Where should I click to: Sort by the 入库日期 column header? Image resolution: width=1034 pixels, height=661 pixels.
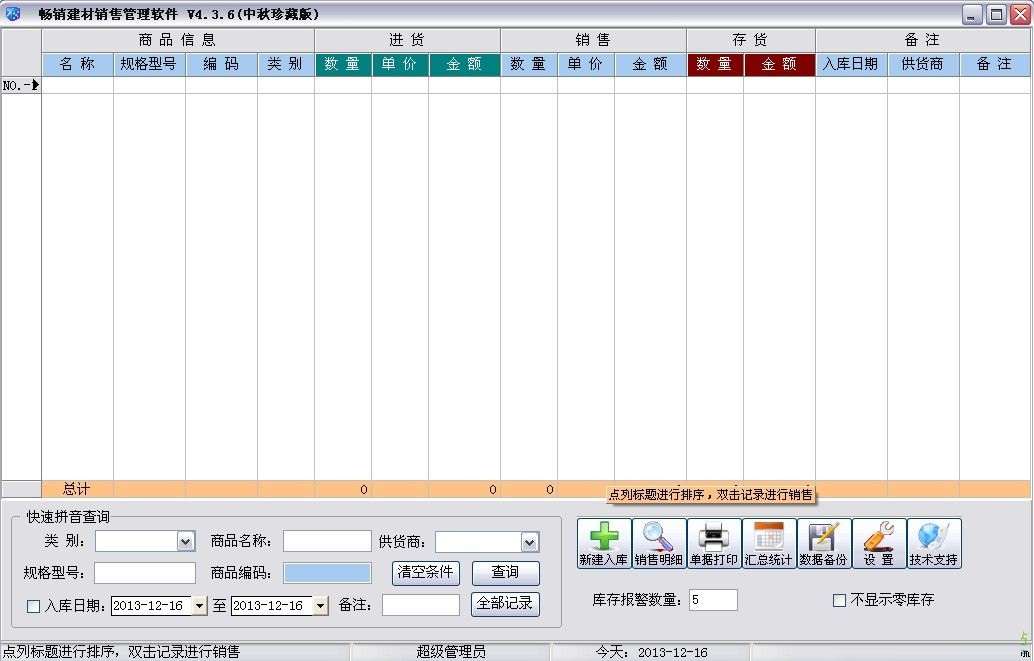pos(851,64)
